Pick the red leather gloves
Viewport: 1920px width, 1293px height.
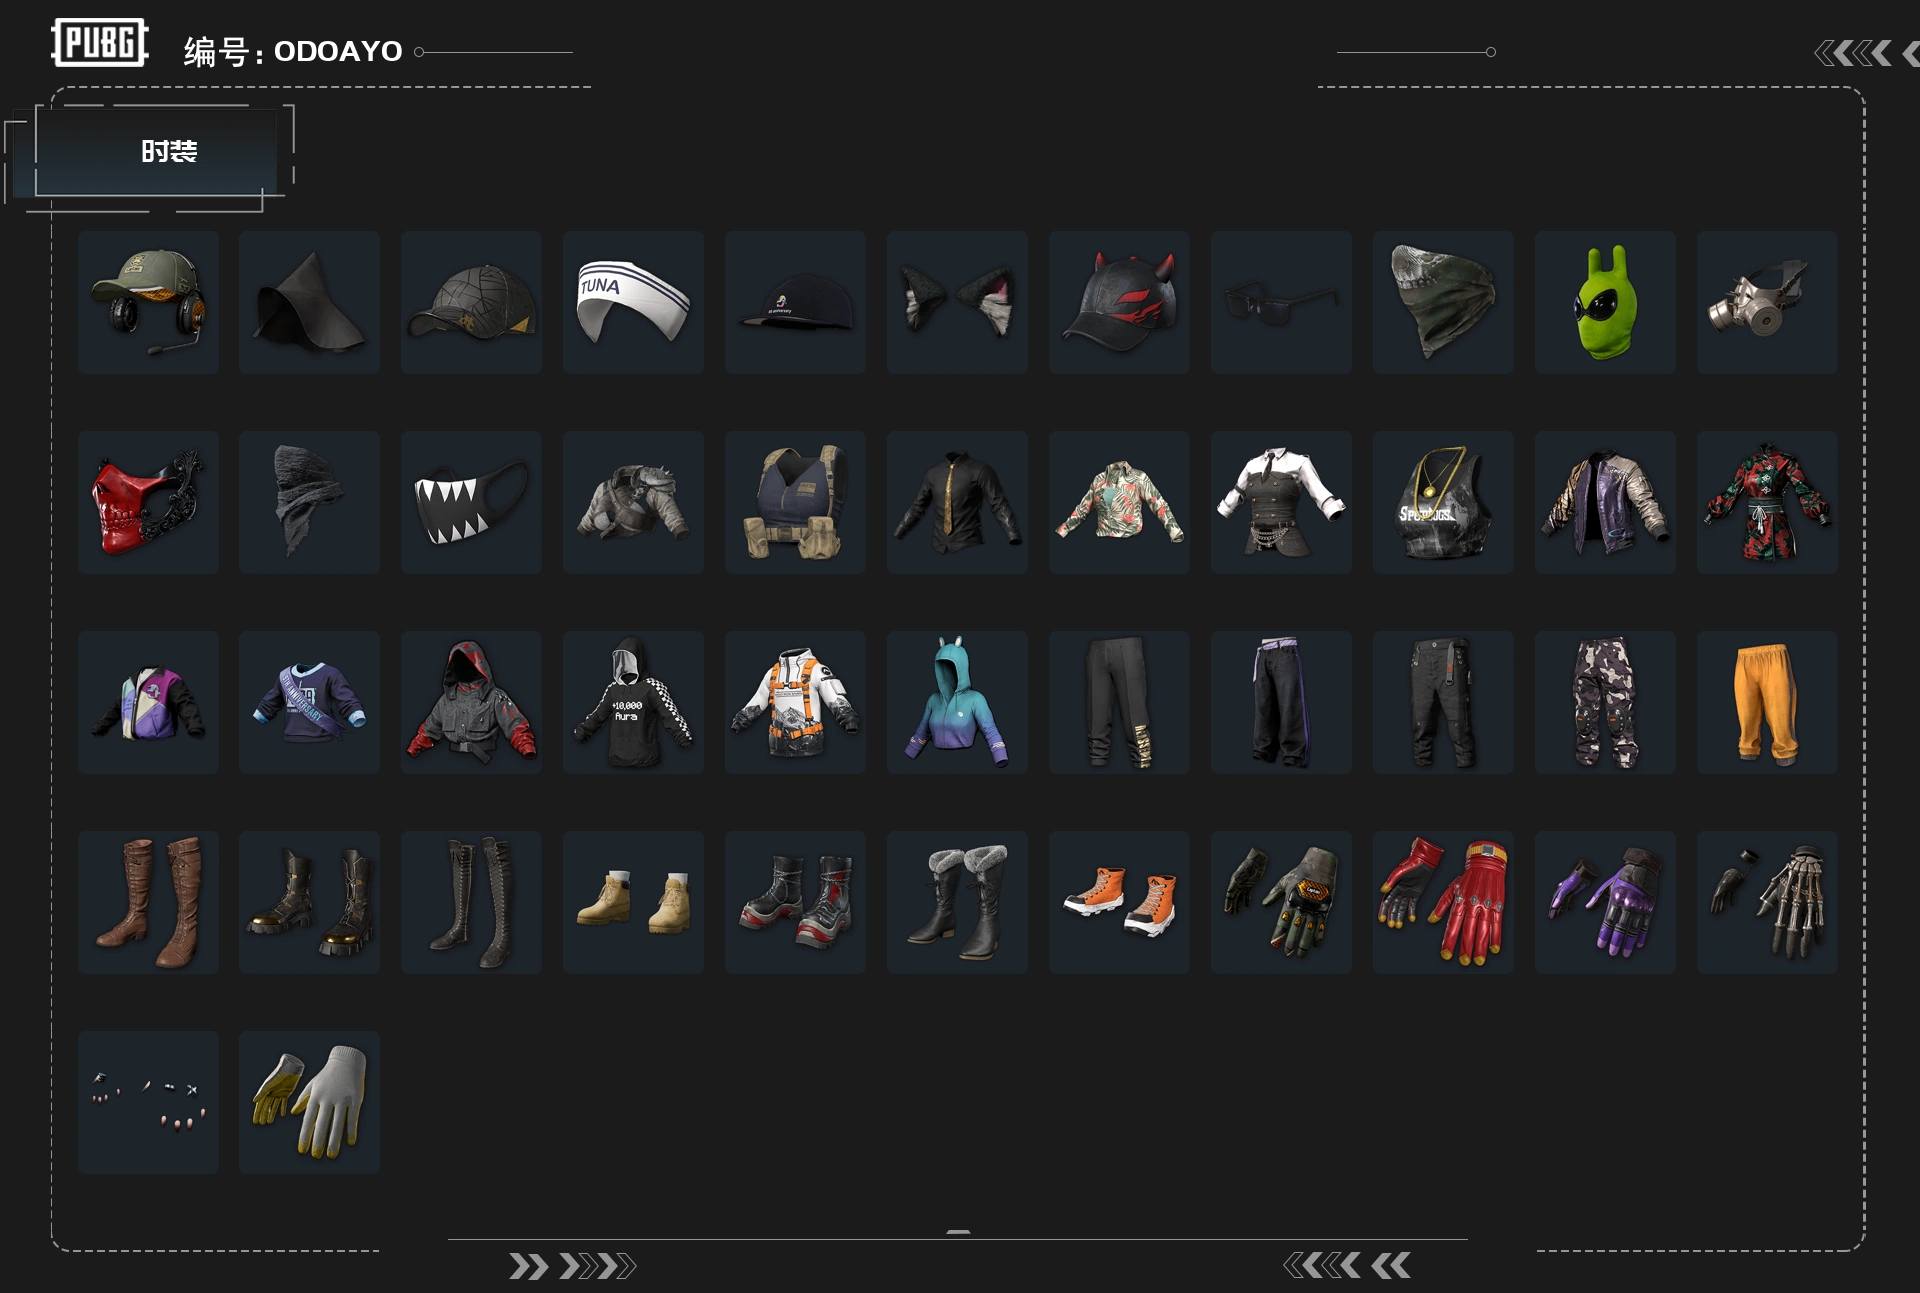1444,902
